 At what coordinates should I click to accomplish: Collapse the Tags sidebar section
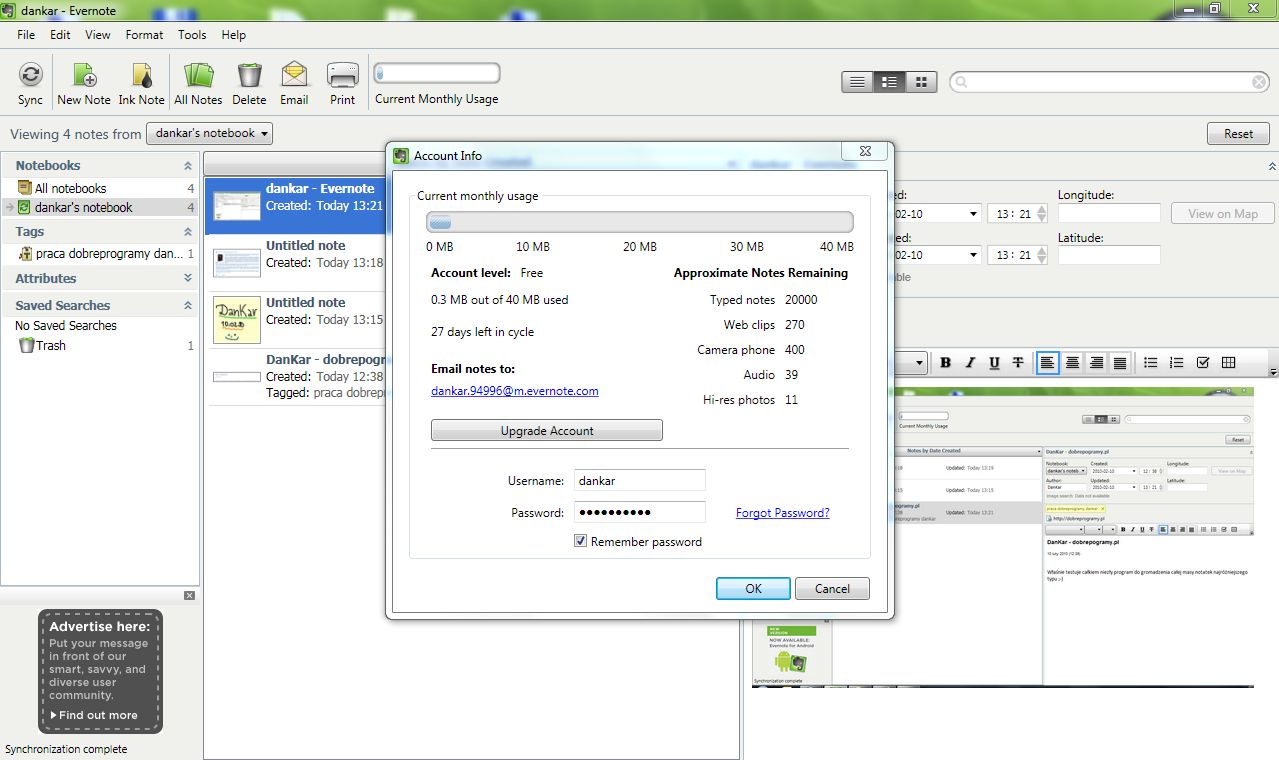click(x=188, y=232)
